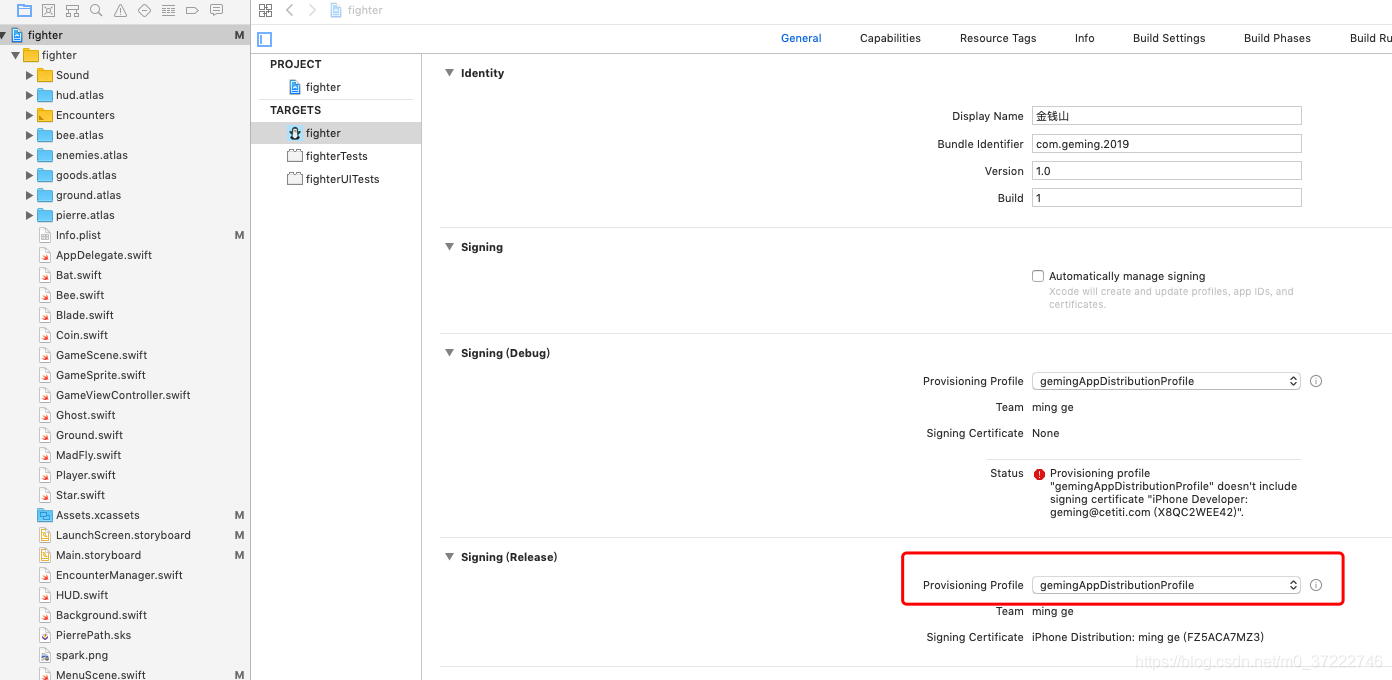Open the related items grid menu
The height and width of the screenshot is (680, 1392).
(x=265, y=10)
